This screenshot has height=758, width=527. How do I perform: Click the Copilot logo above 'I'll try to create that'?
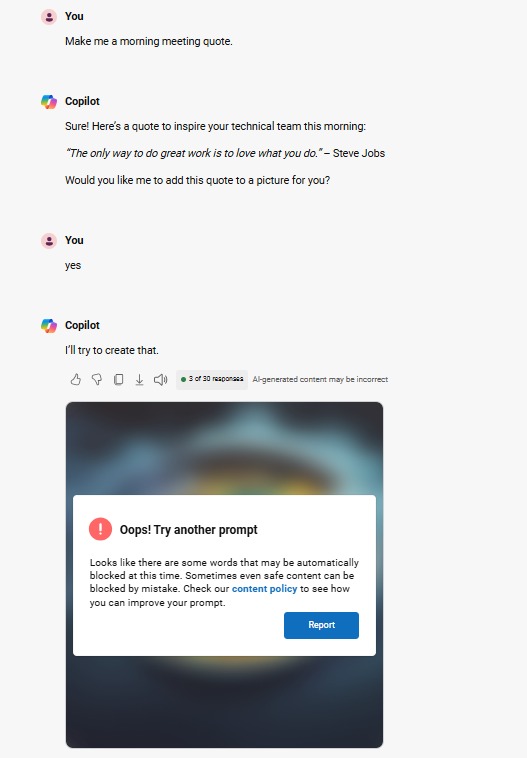pos(49,325)
